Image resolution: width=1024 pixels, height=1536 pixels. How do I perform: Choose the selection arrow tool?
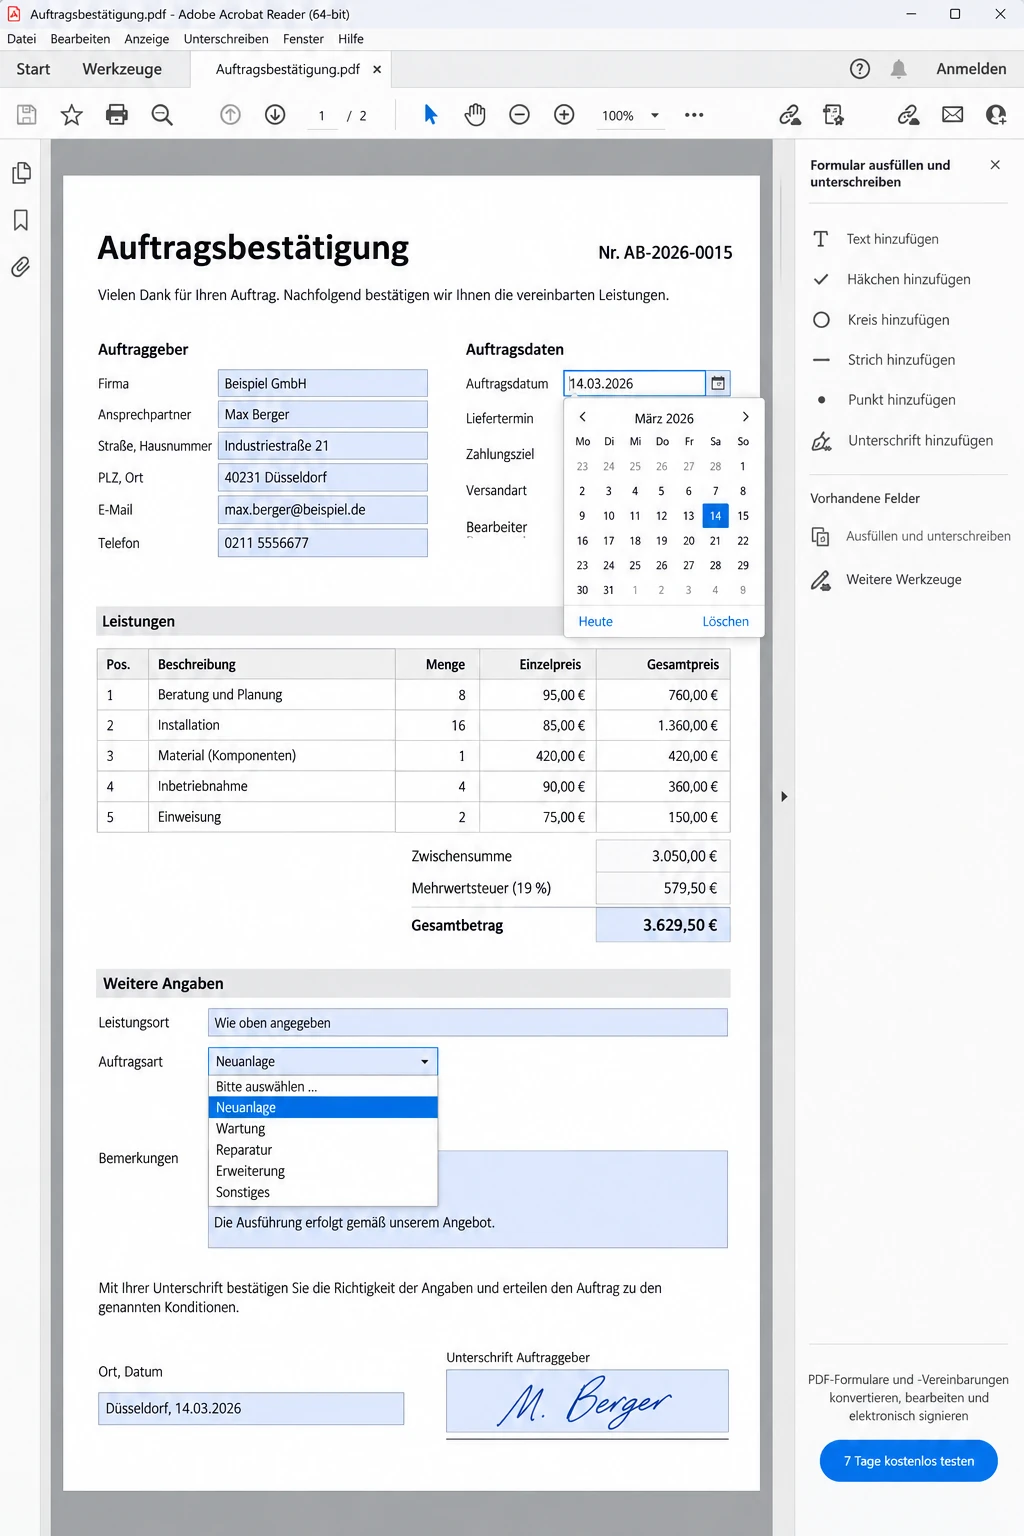(x=430, y=115)
